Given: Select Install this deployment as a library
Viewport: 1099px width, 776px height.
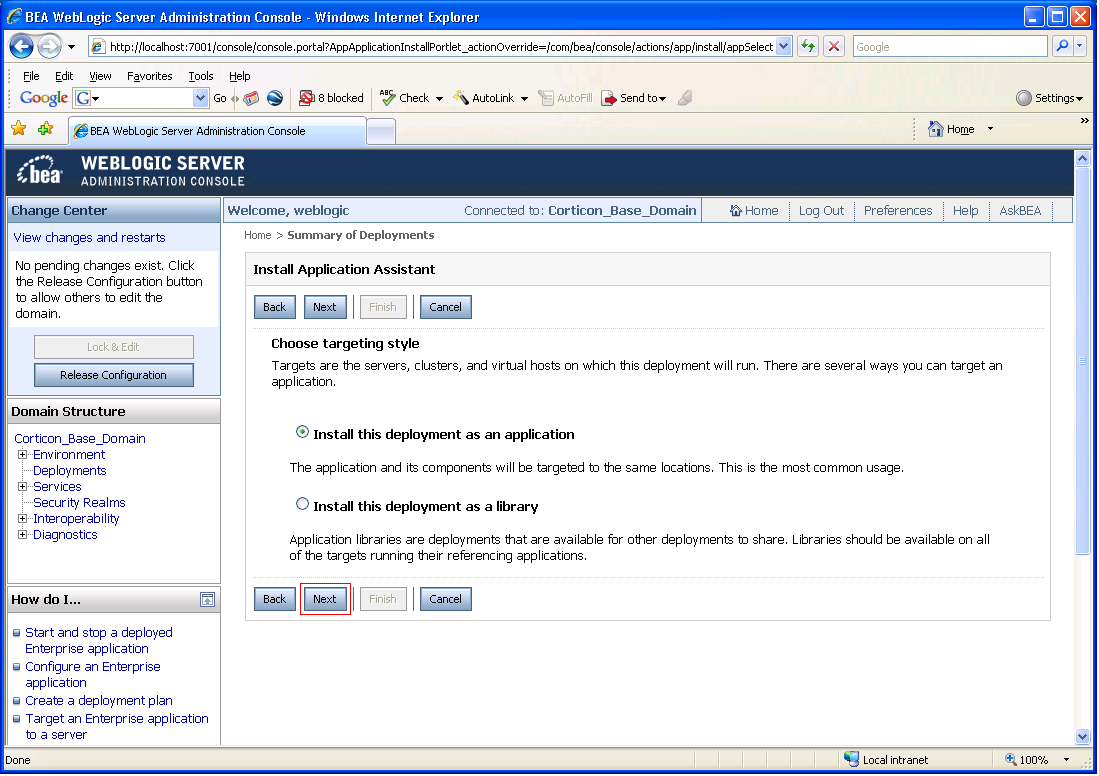Looking at the screenshot, I should coord(302,504).
